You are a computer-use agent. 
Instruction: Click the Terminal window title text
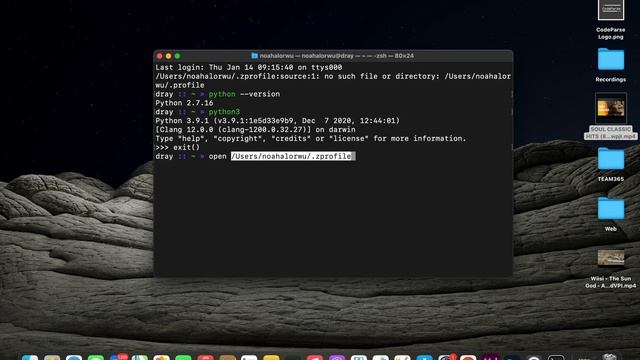click(x=337, y=56)
